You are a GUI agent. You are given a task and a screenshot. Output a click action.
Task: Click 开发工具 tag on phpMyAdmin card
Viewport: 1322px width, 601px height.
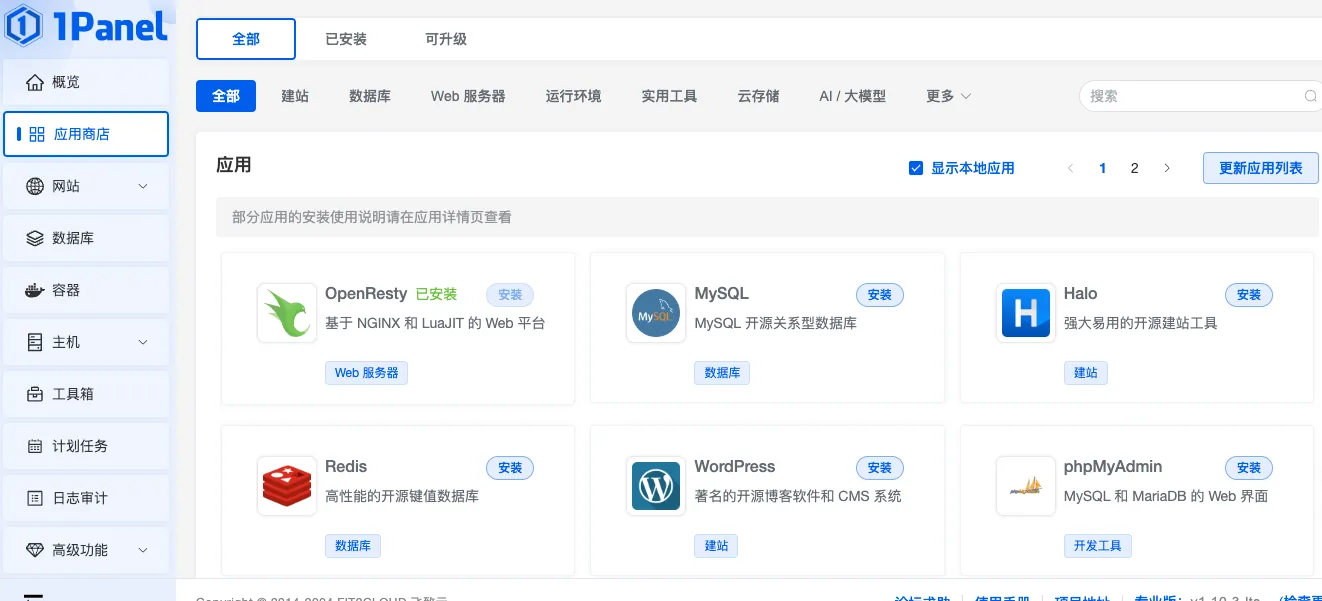pos(1098,546)
